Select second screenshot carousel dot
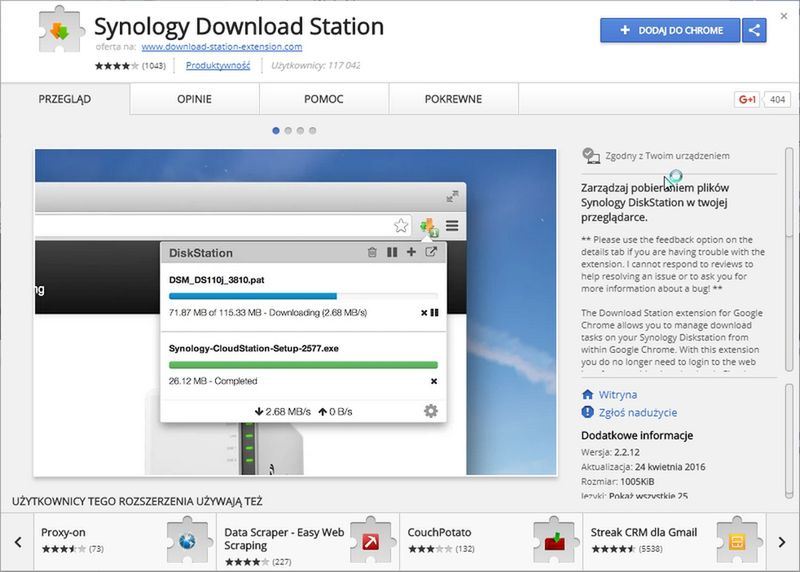 coord(288,131)
